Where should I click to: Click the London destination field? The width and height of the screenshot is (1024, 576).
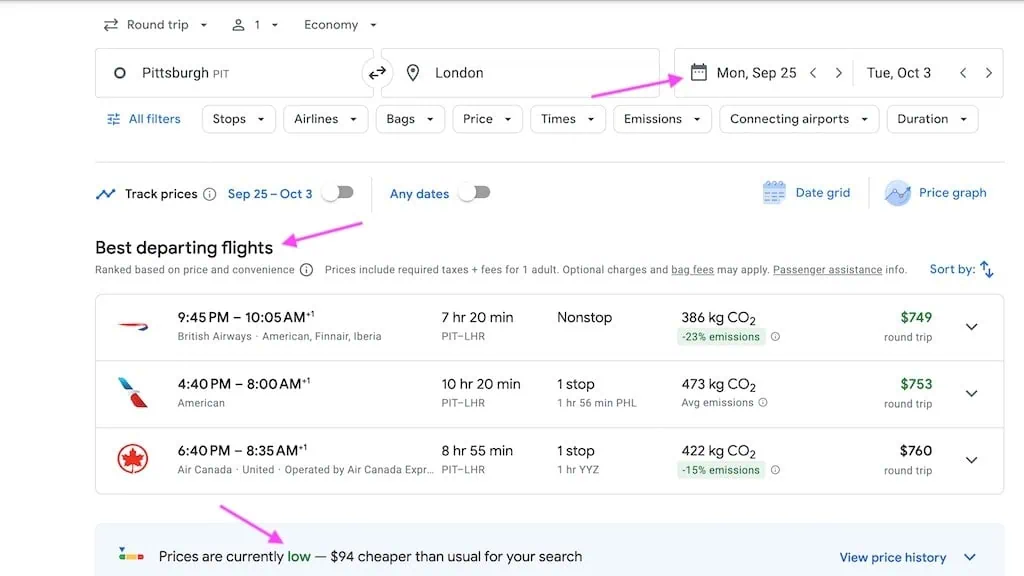pyautogui.click(x=520, y=73)
